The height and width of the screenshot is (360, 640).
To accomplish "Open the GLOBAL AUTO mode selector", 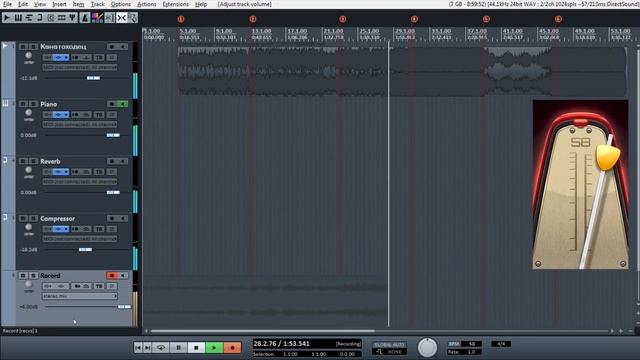I will (389, 348).
